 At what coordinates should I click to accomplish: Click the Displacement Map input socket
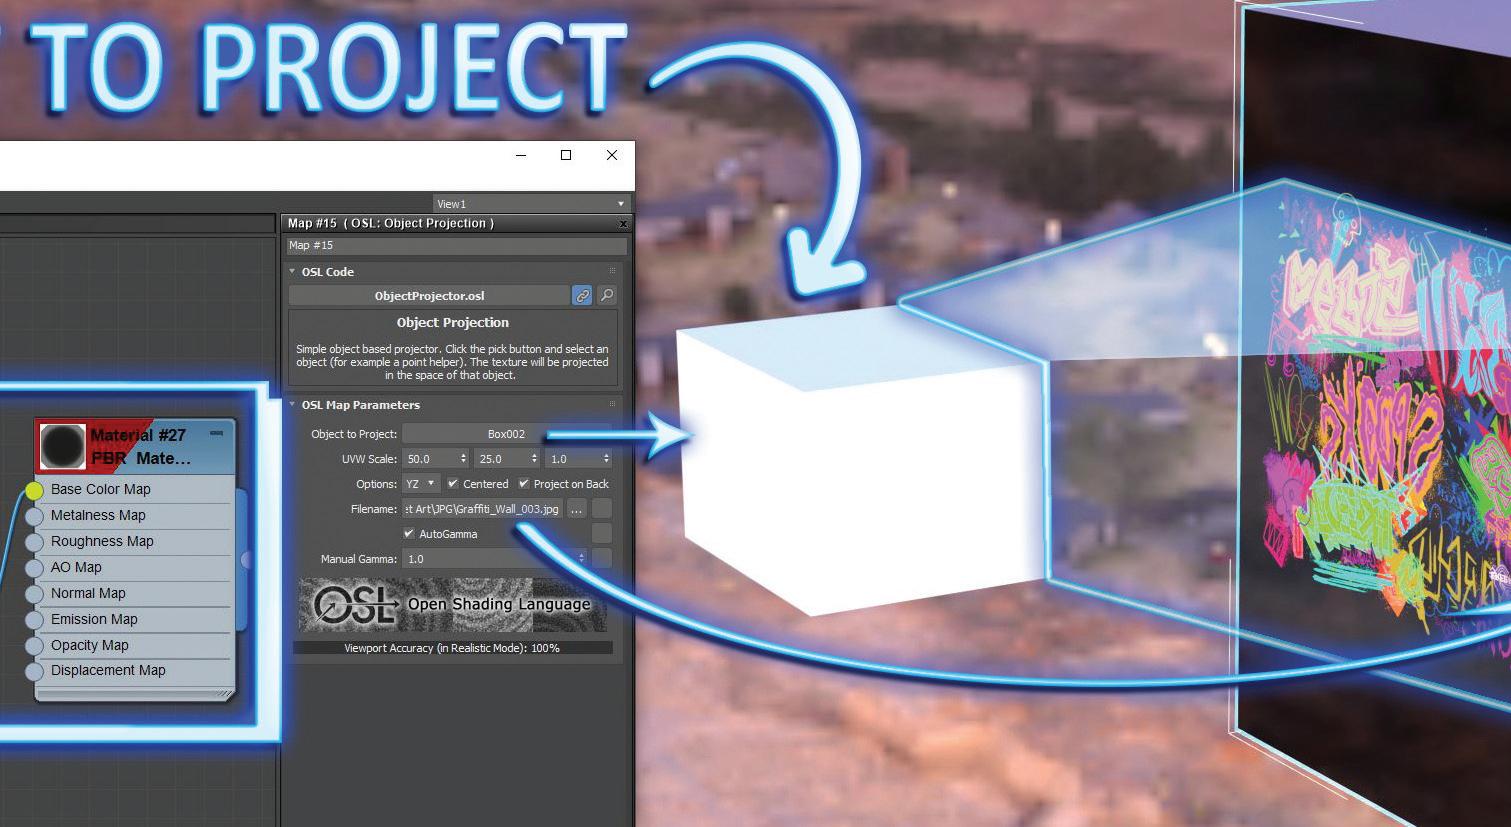point(34,671)
